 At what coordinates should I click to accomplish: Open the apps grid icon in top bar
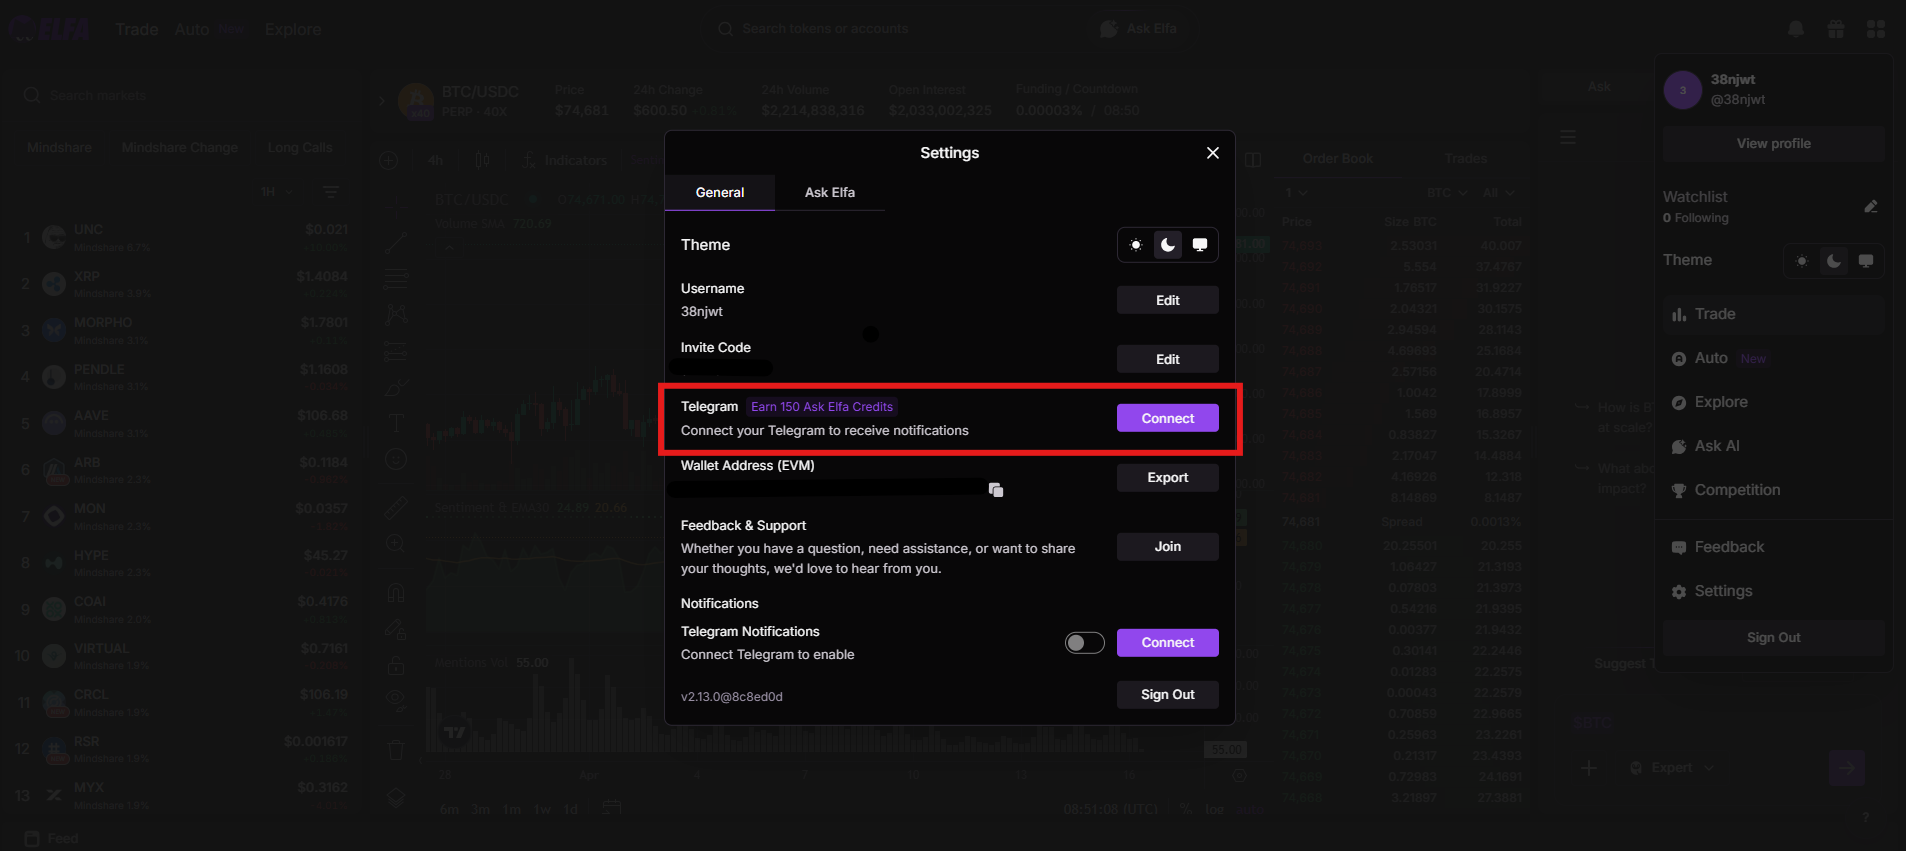(1876, 29)
